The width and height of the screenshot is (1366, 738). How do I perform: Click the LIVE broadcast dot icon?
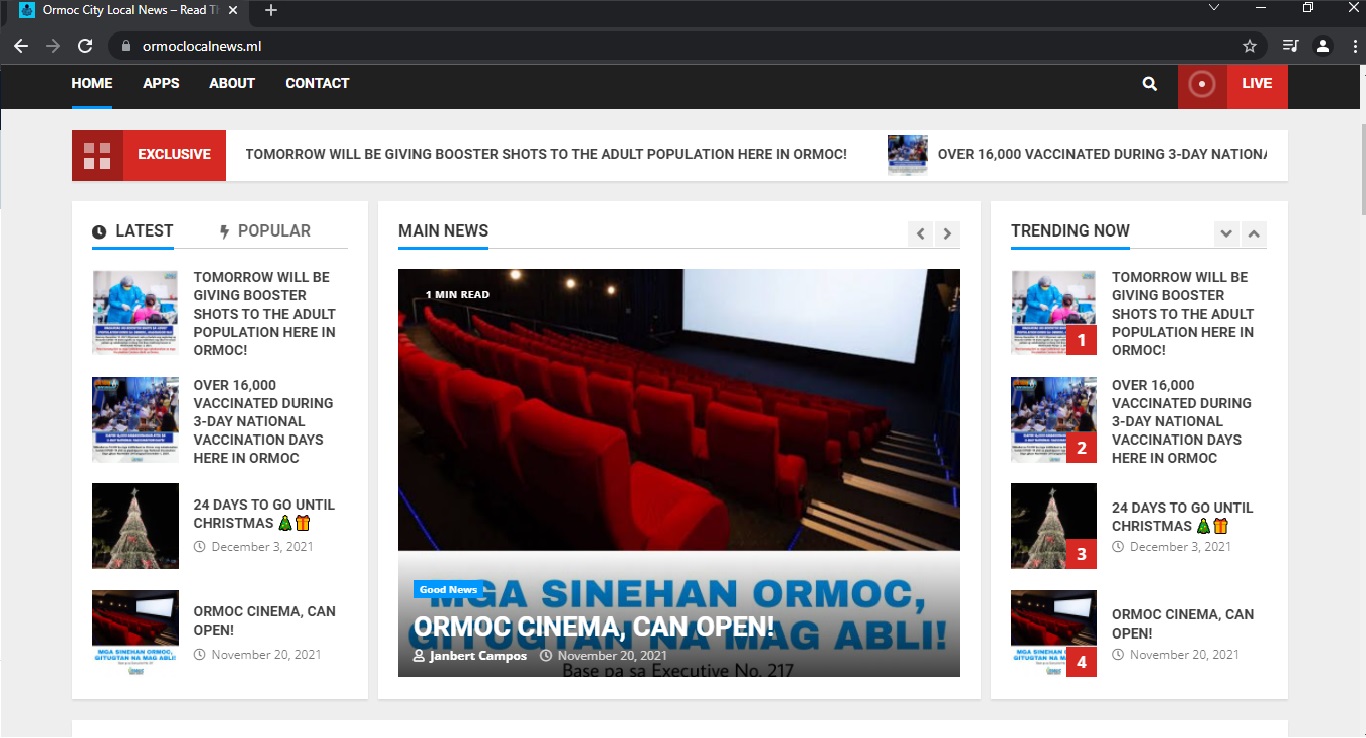tap(1202, 84)
